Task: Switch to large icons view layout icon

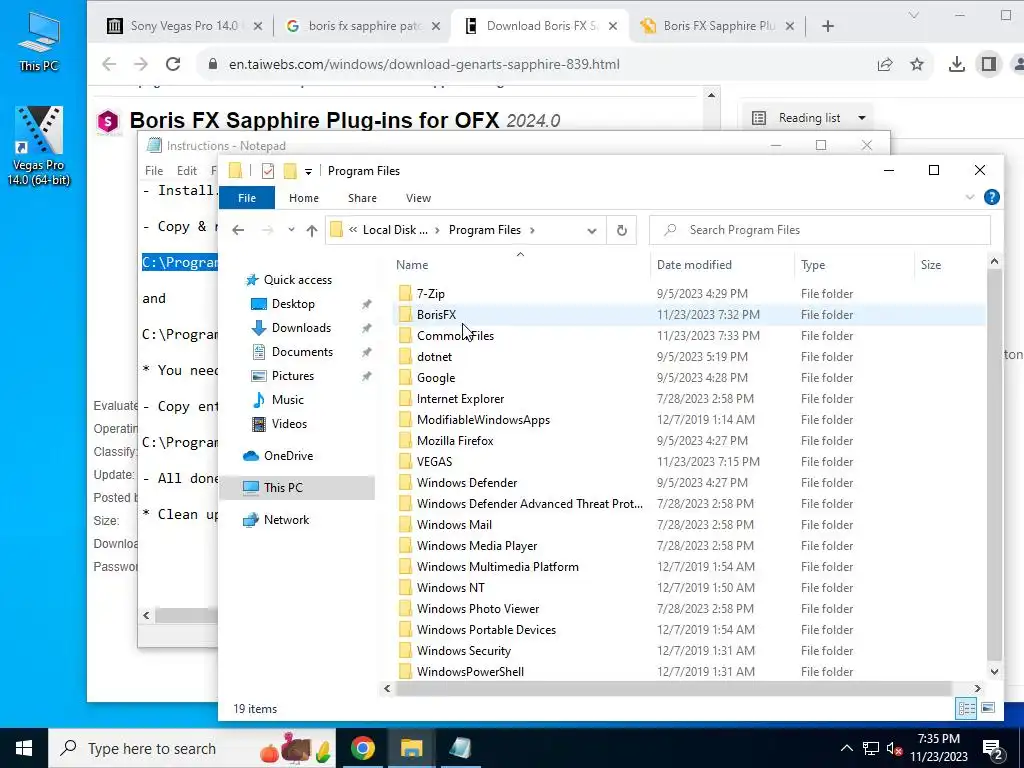Action: coord(988,709)
